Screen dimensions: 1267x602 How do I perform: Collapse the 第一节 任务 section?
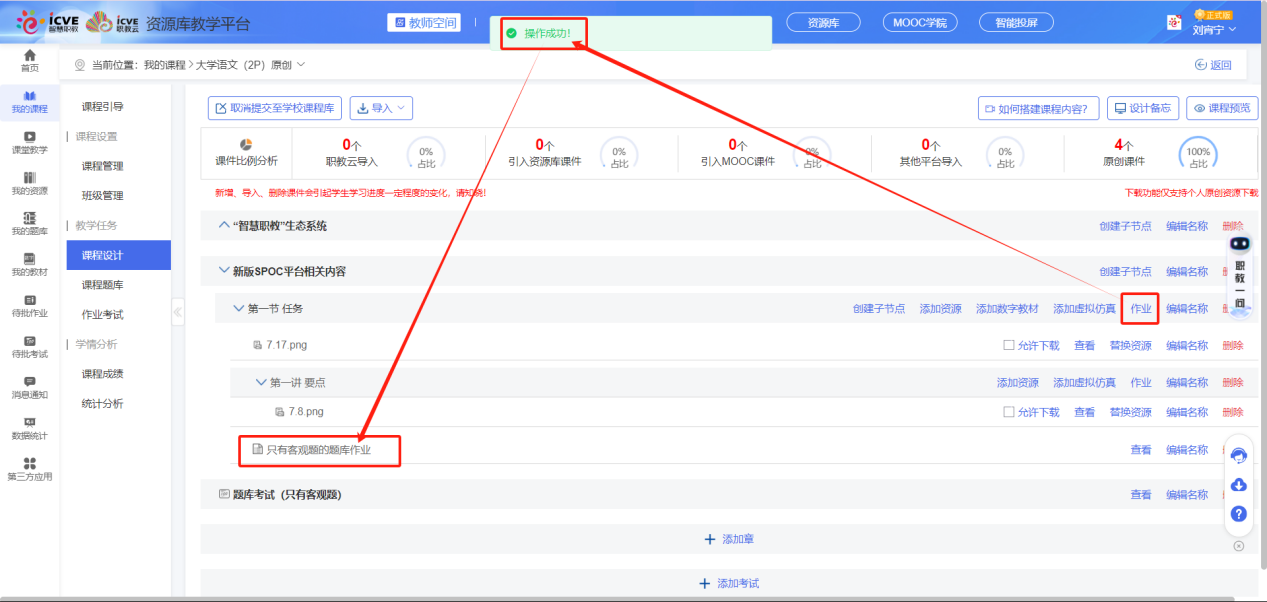(238, 309)
